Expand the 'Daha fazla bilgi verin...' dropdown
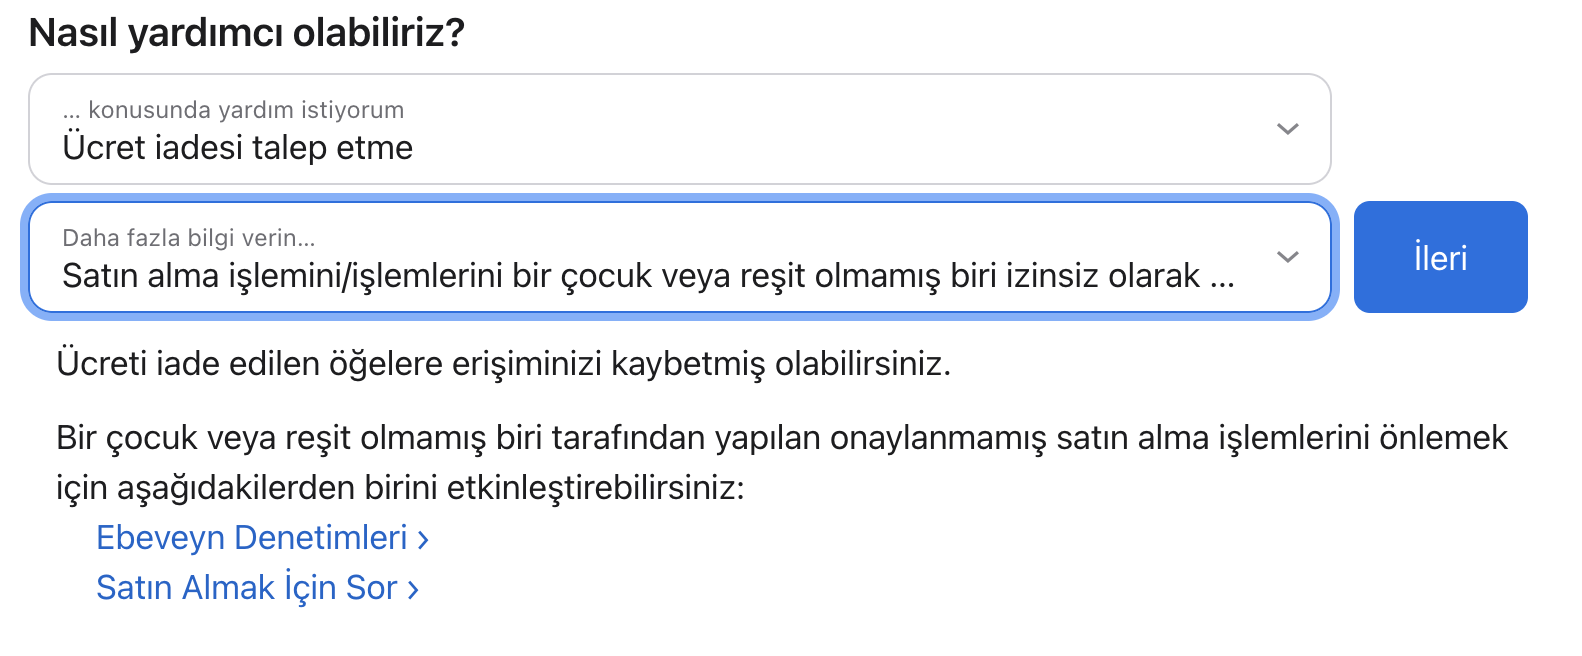The height and width of the screenshot is (656, 1582). click(679, 257)
